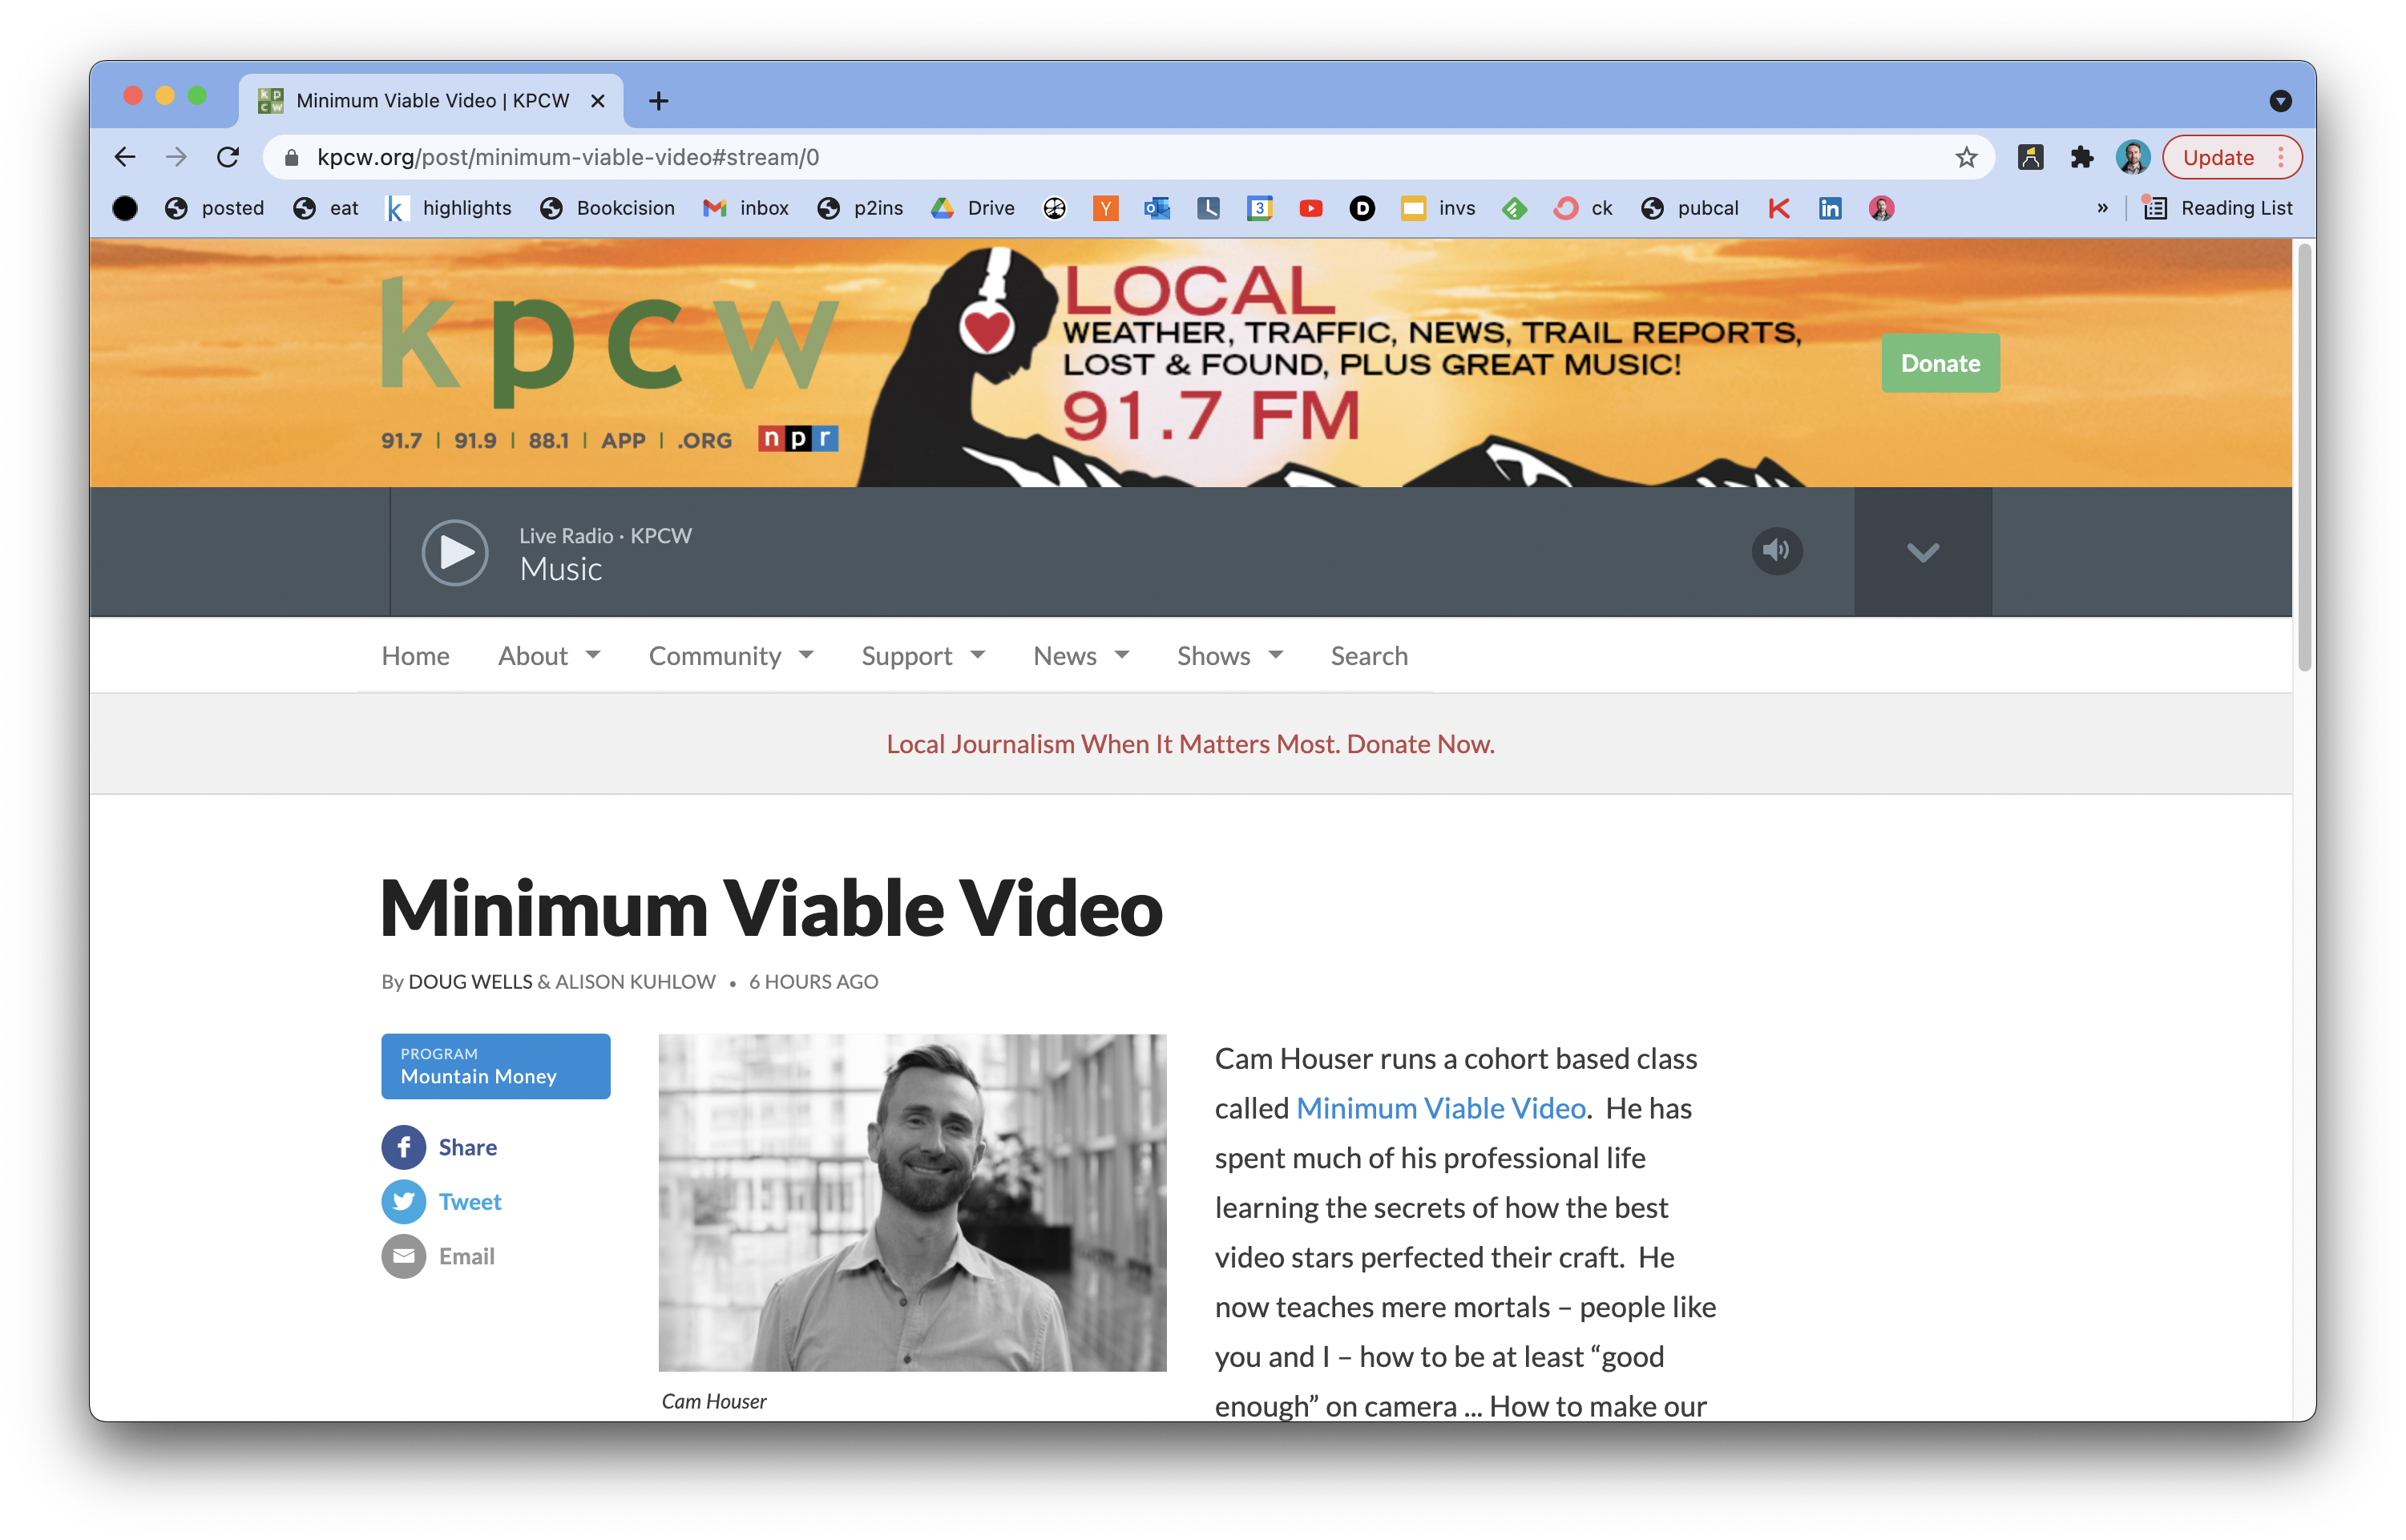Click the Mountain Money program label
The height and width of the screenshot is (1540, 2406).
click(496, 1066)
